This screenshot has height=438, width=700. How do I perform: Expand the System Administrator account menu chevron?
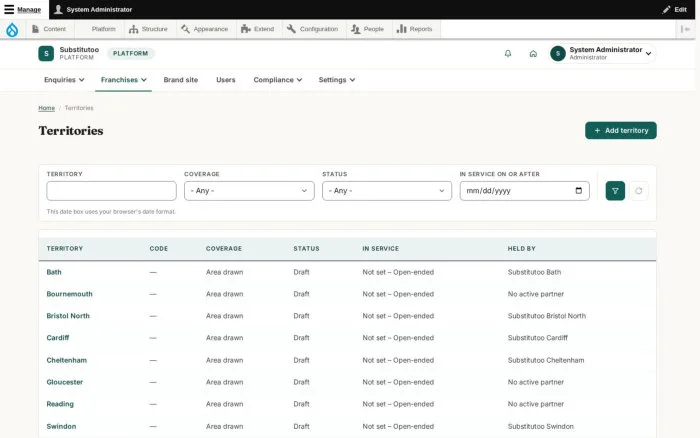tap(648, 54)
